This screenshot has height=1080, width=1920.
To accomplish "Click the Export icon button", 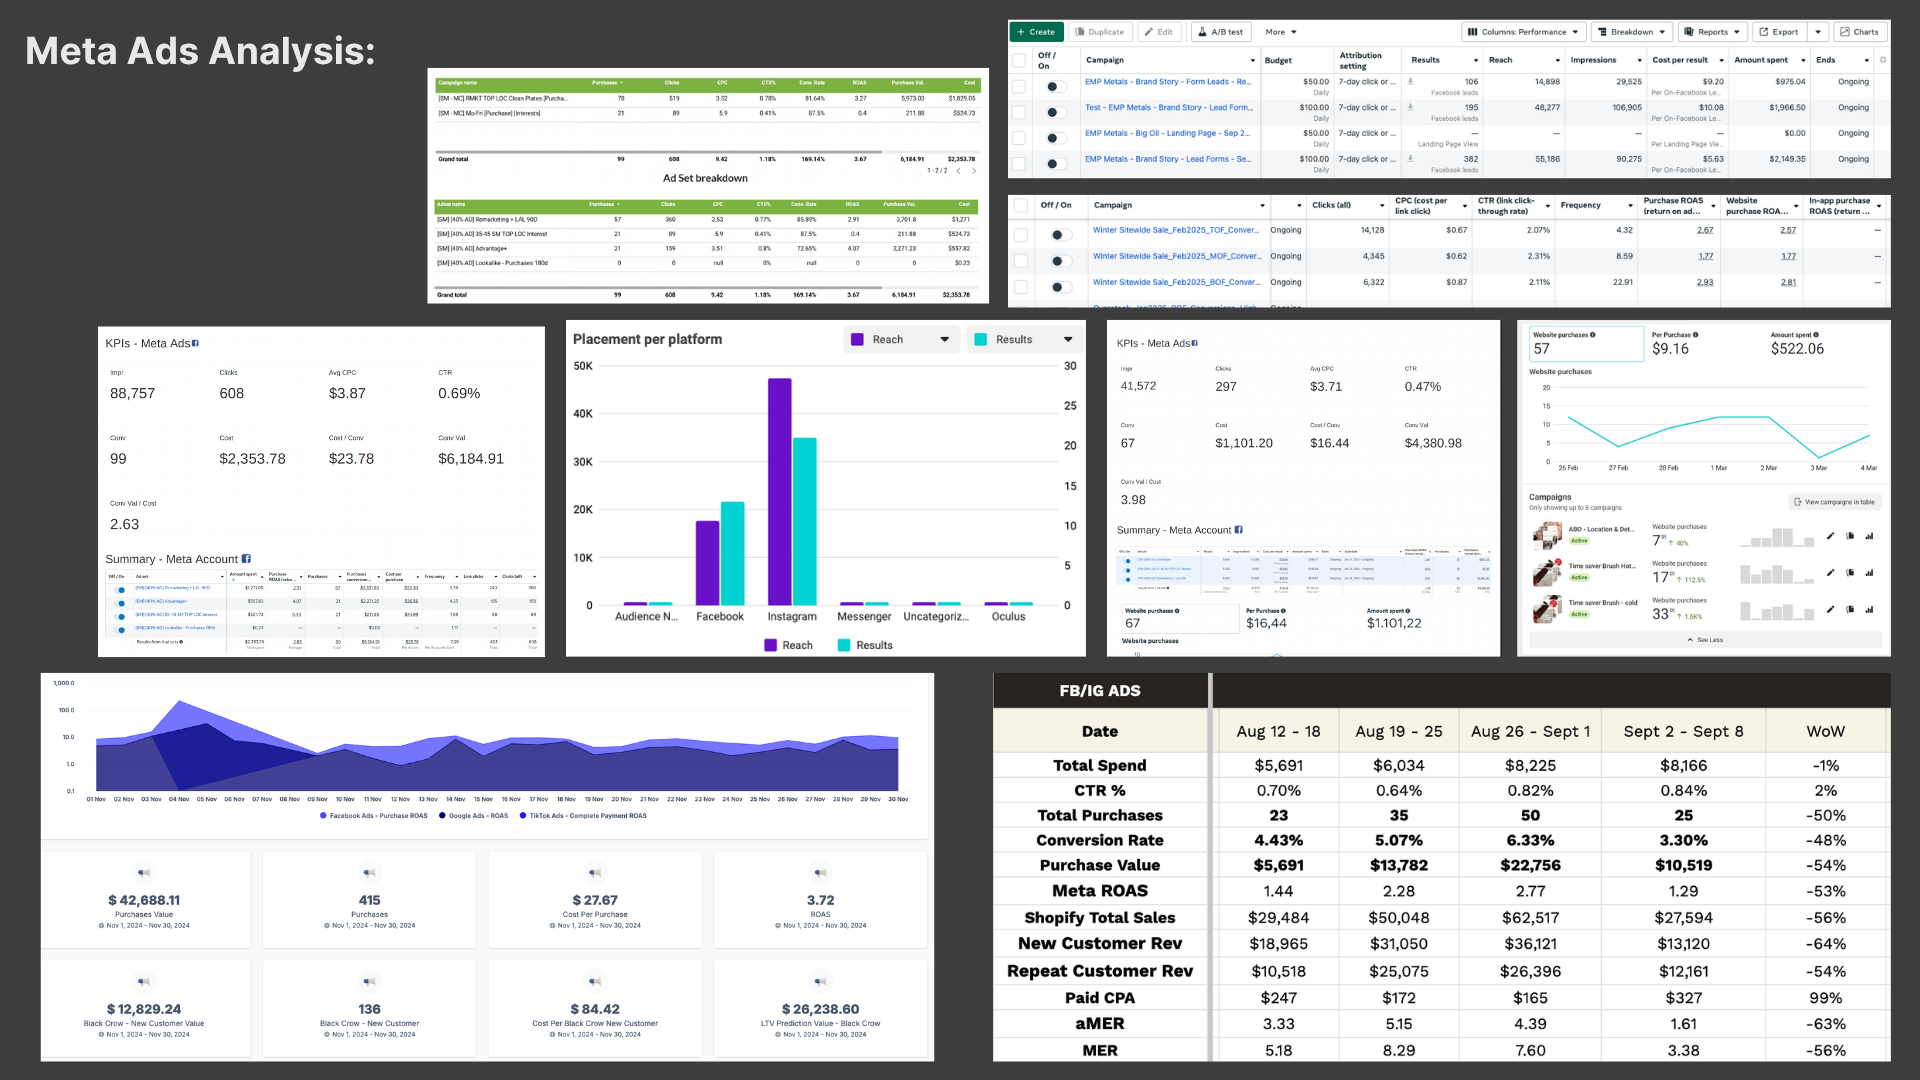I will (x=1779, y=32).
